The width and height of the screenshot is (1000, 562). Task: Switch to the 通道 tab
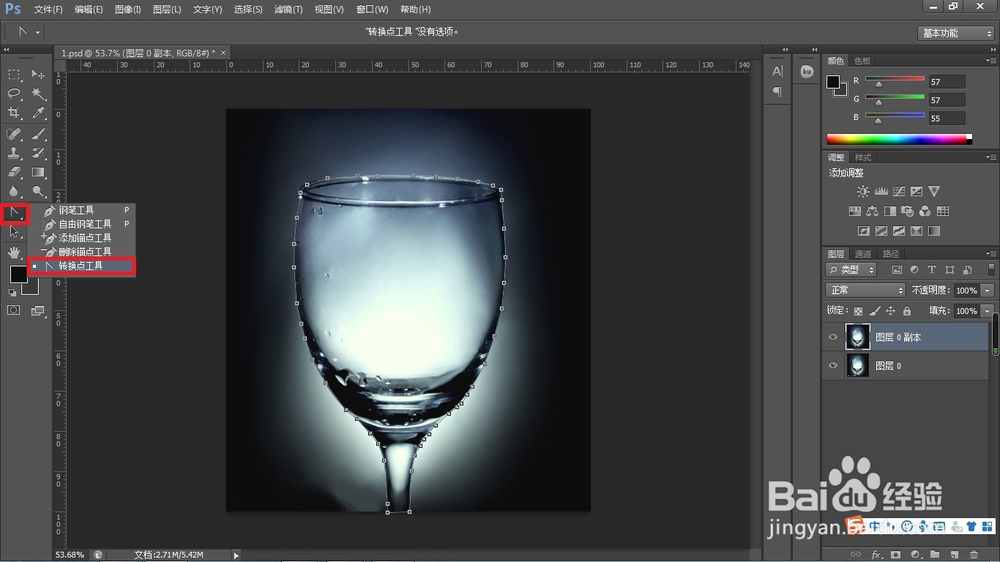pos(863,253)
